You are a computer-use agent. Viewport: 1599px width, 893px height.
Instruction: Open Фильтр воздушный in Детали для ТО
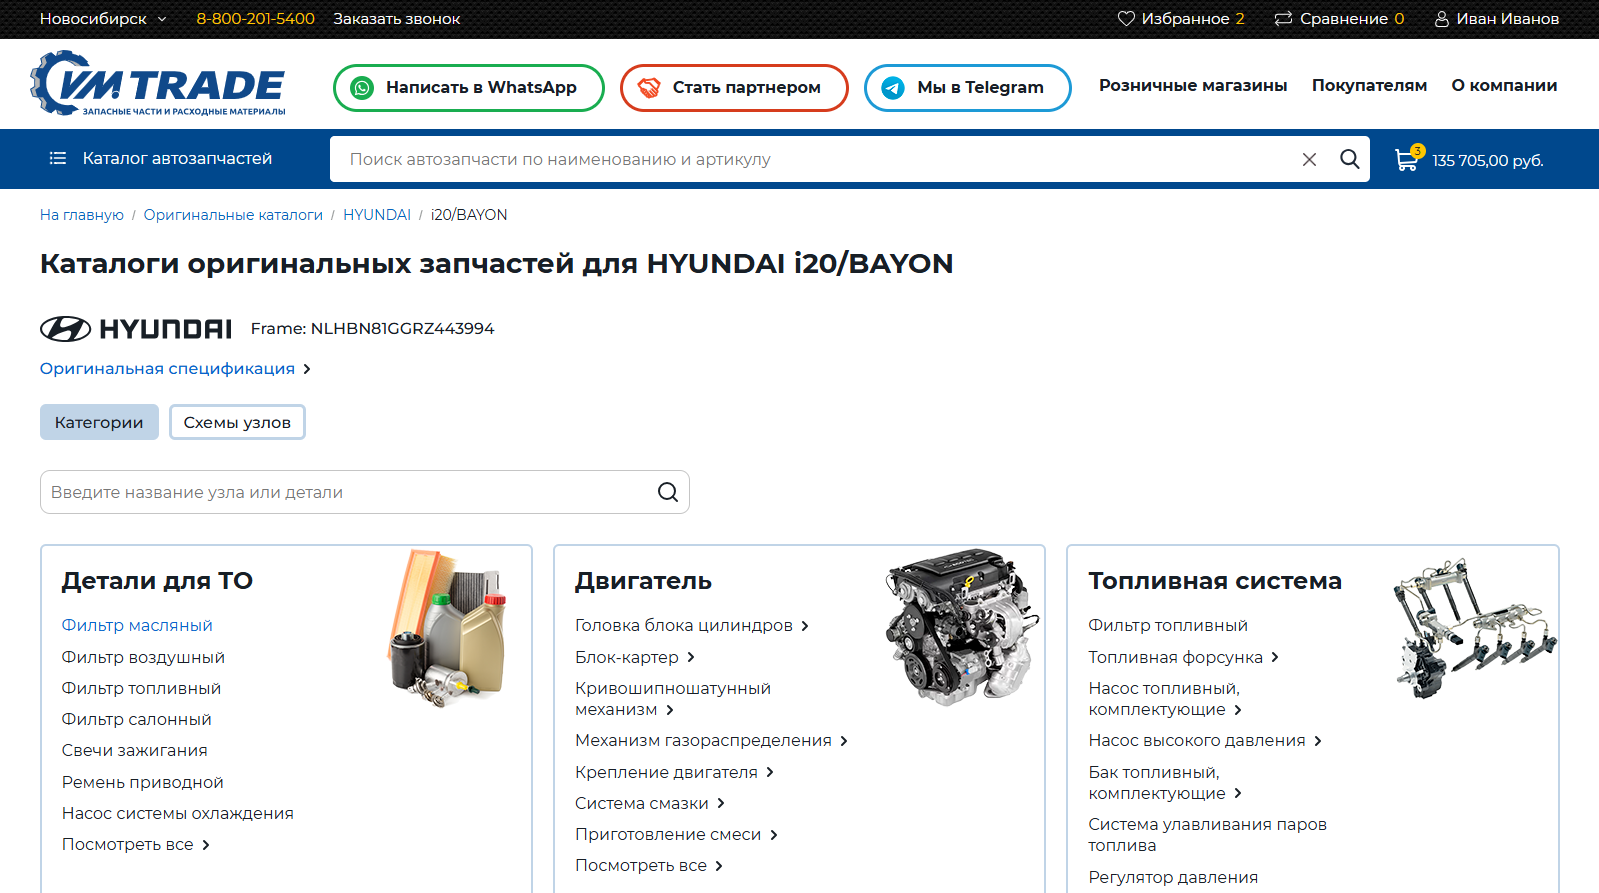click(x=143, y=658)
